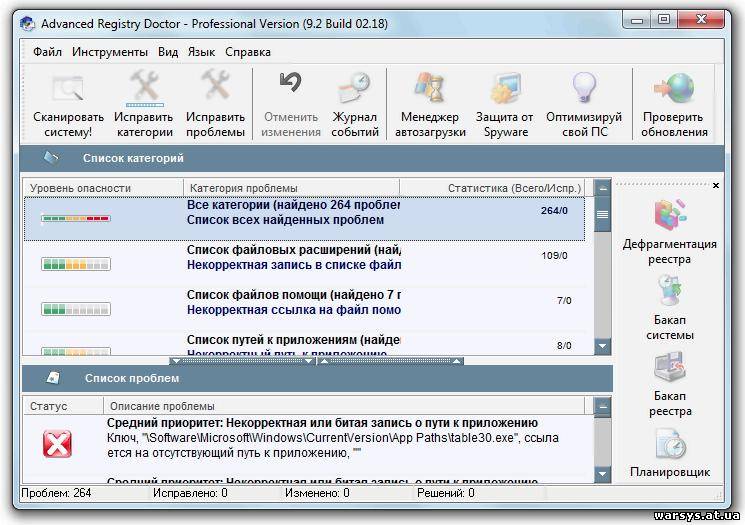This screenshot has width=745, height=525.
Task: Click the category list scroll down arrow
Action: (602, 346)
